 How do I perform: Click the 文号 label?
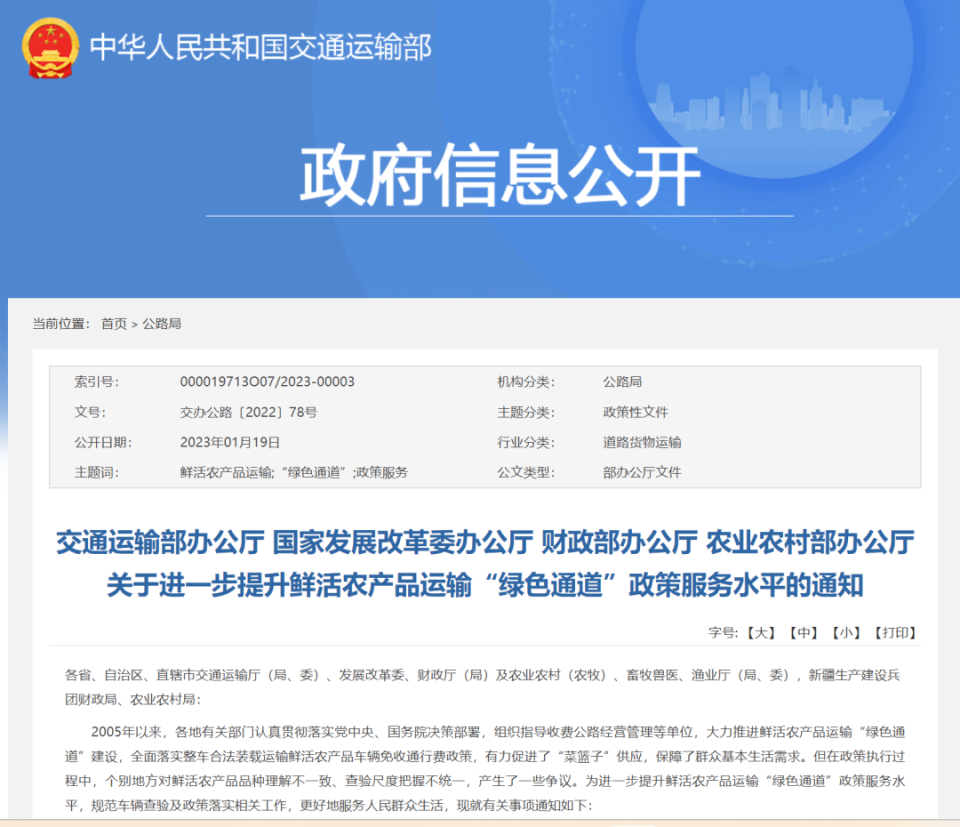tap(90, 412)
